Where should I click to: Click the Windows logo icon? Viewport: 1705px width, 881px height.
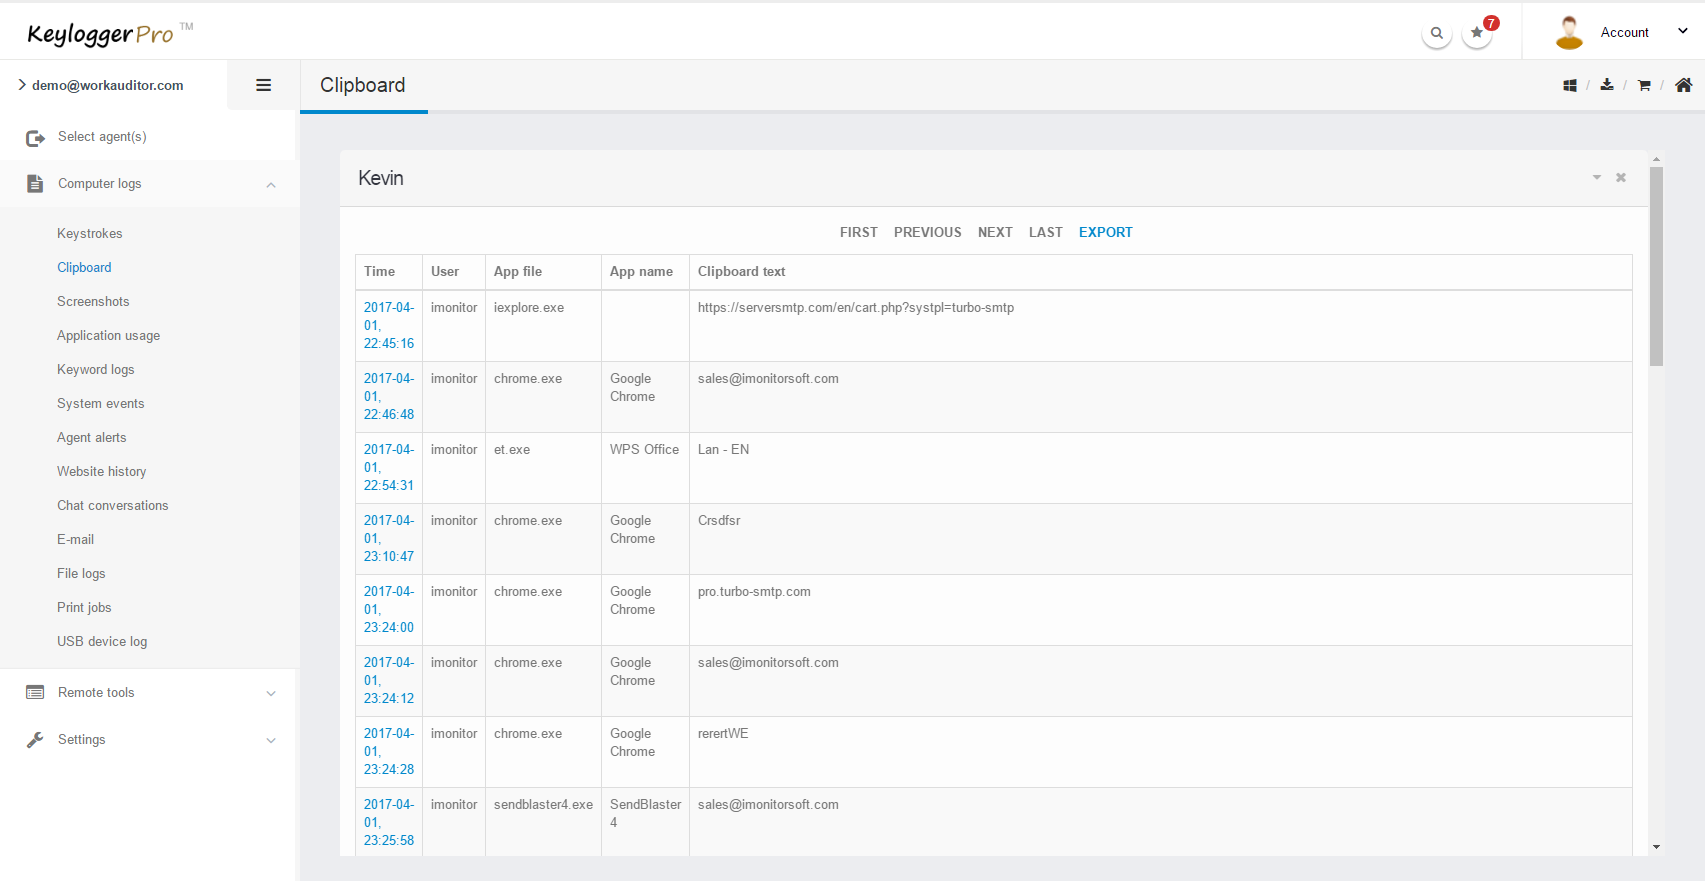tap(1570, 86)
